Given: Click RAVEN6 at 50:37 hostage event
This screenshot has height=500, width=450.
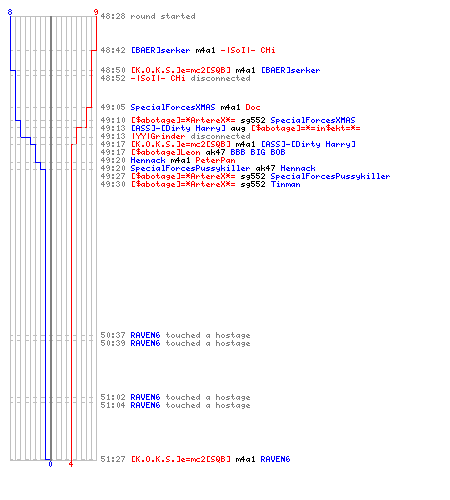Looking at the screenshot, I should [145, 335].
